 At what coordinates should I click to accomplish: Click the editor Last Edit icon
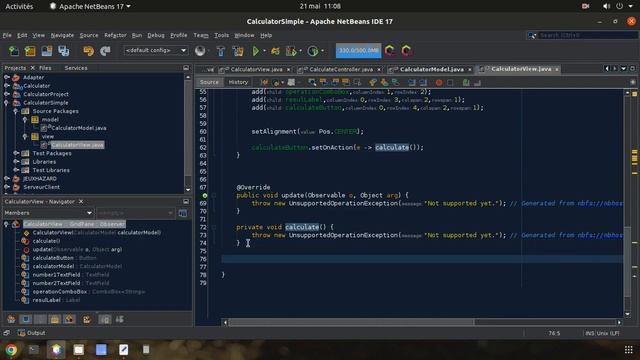264,82
